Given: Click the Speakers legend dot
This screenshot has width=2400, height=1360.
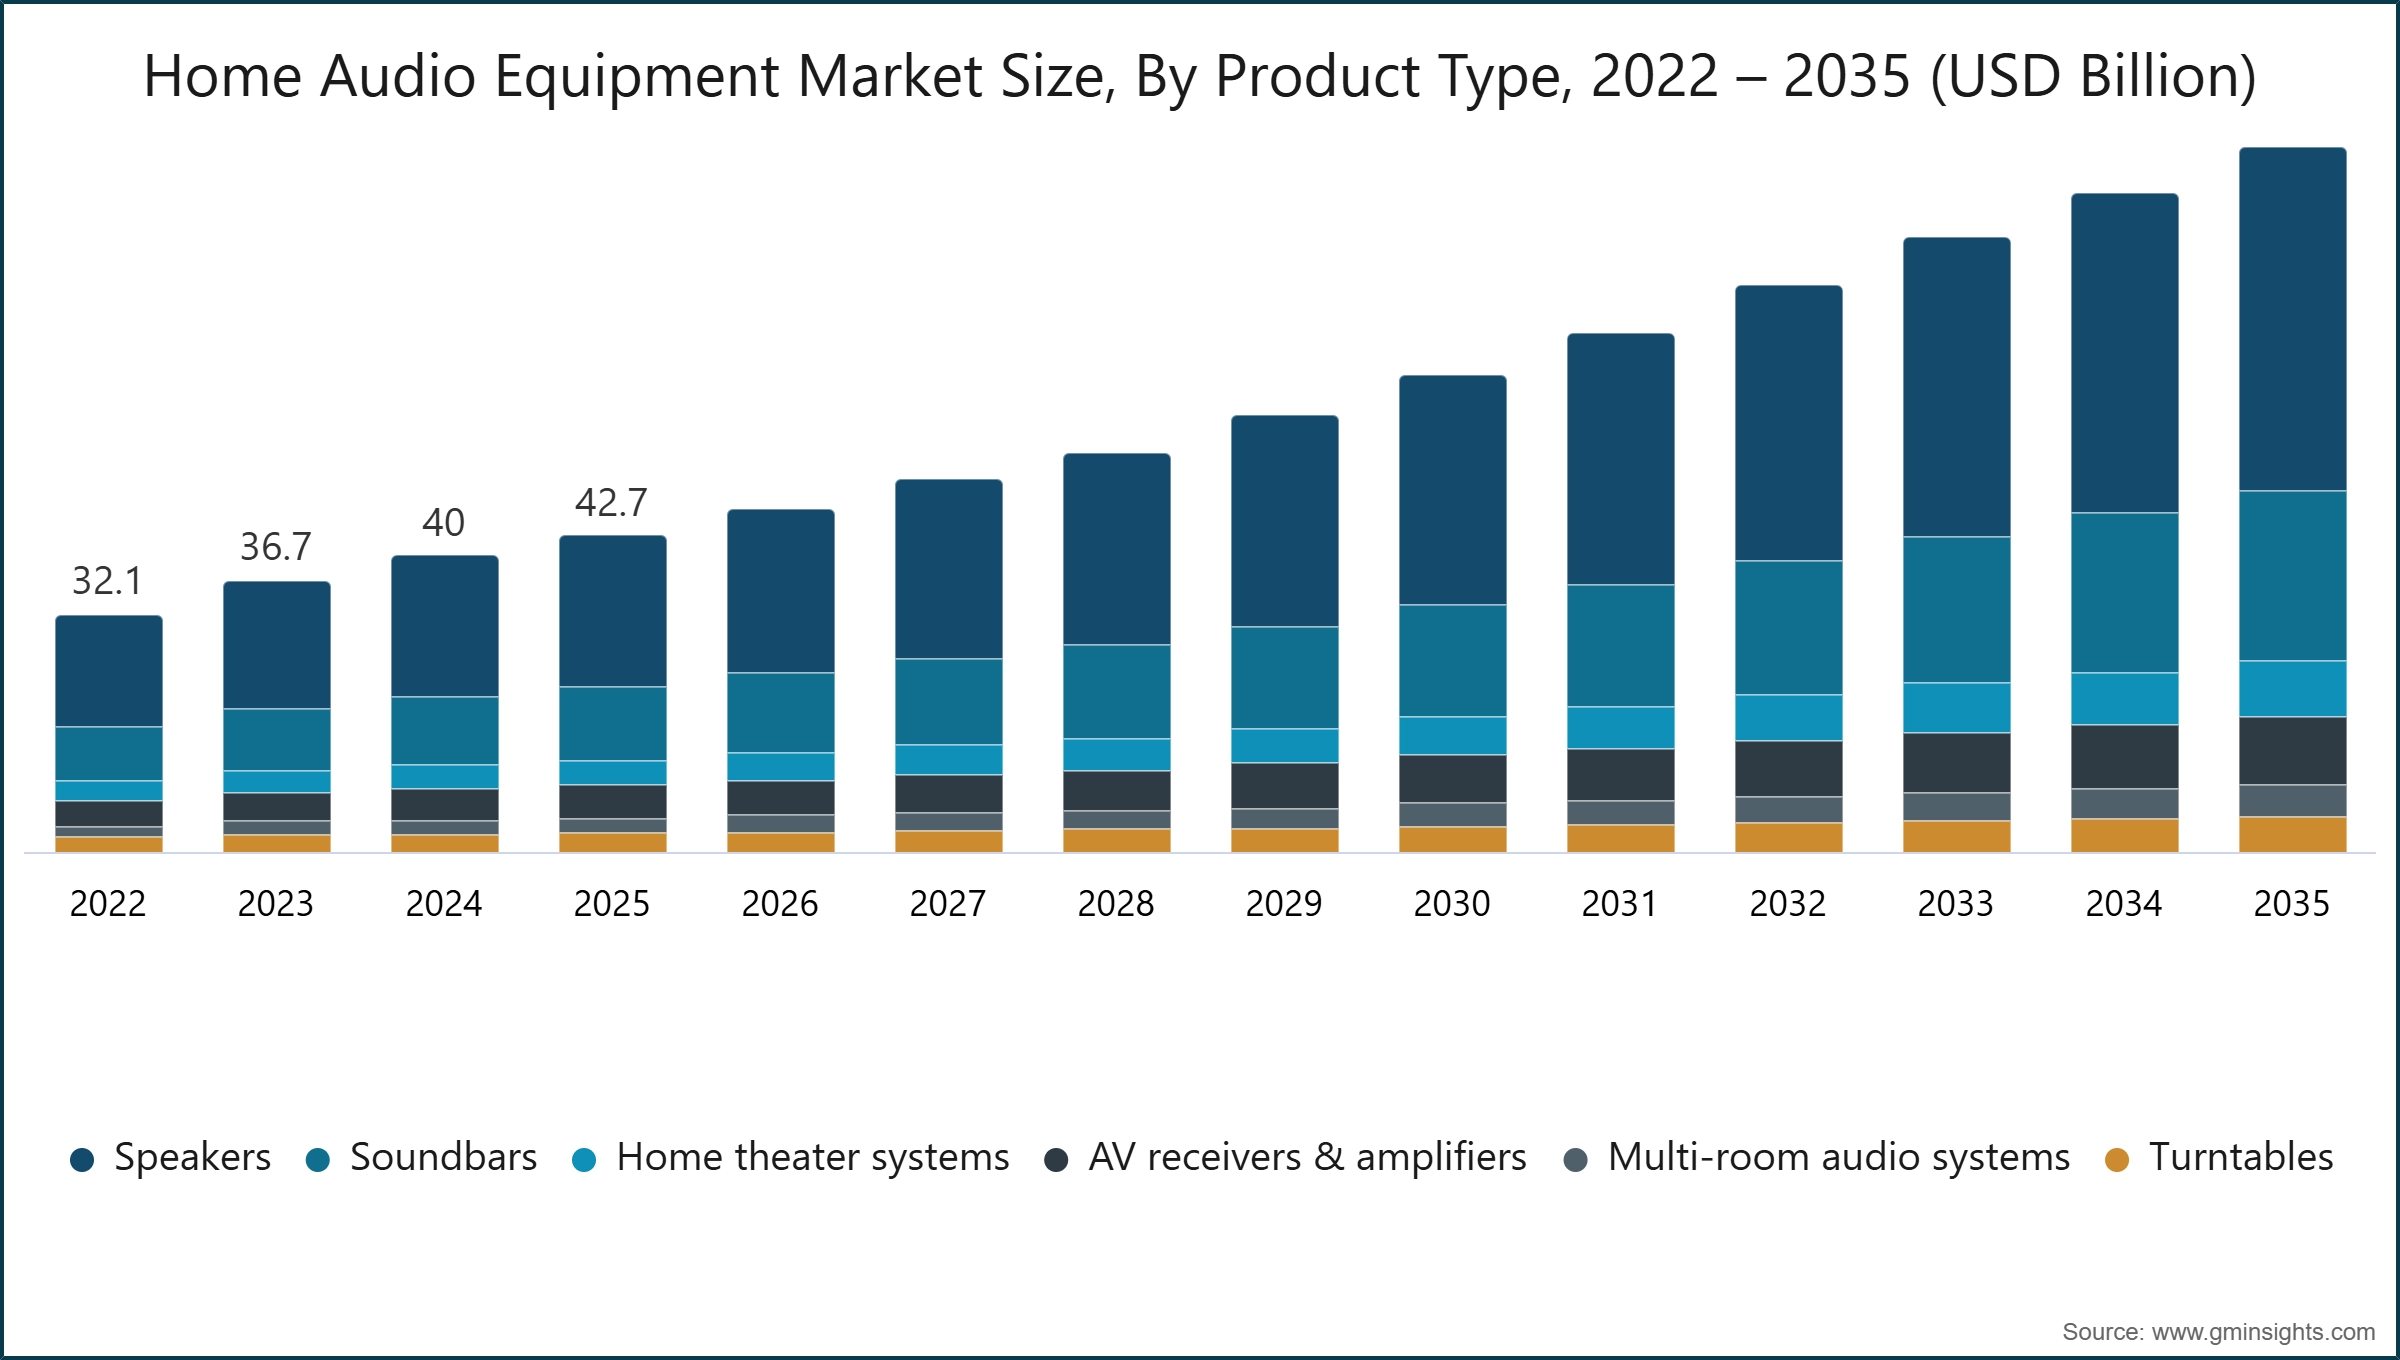Looking at the screenshot, I should [82, 1160].
